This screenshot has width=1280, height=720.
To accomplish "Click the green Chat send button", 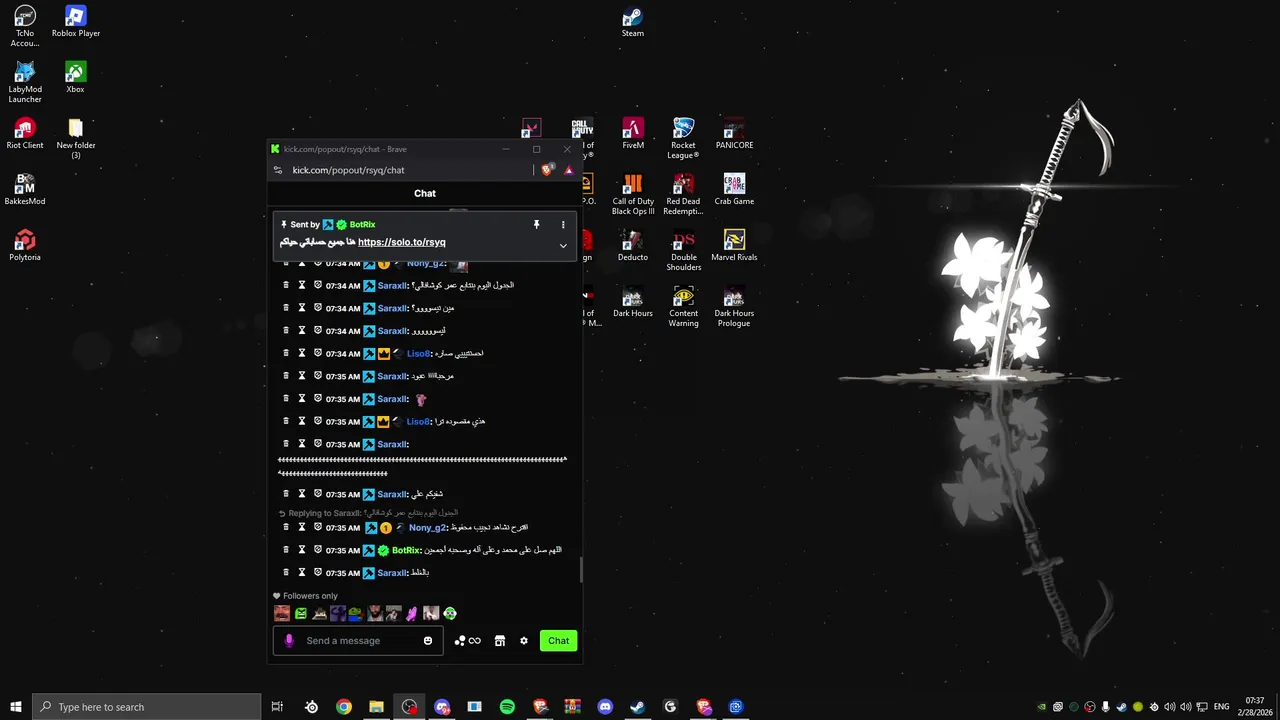I will point(558,641).
